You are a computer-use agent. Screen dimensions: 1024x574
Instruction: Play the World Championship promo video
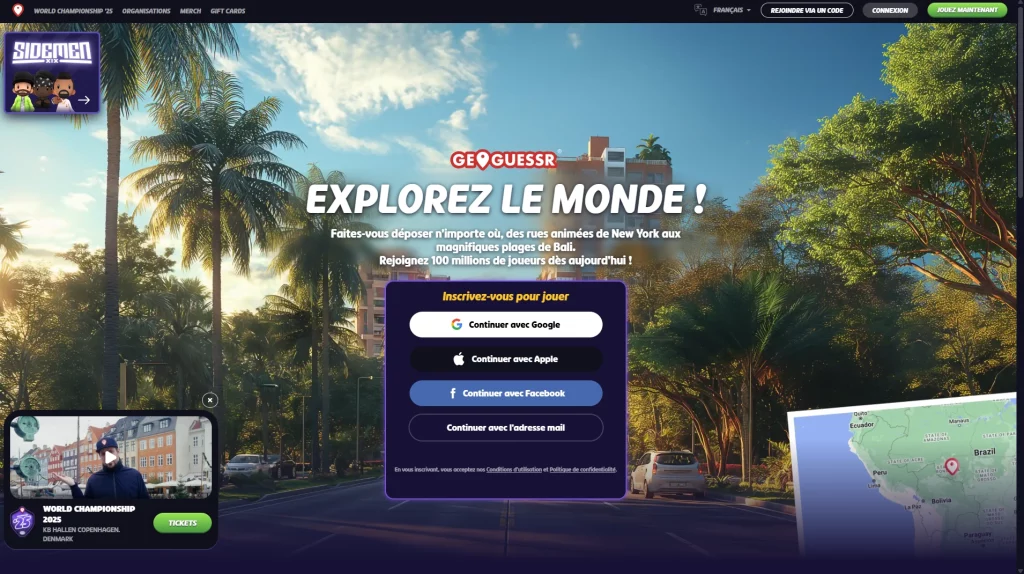111,457
